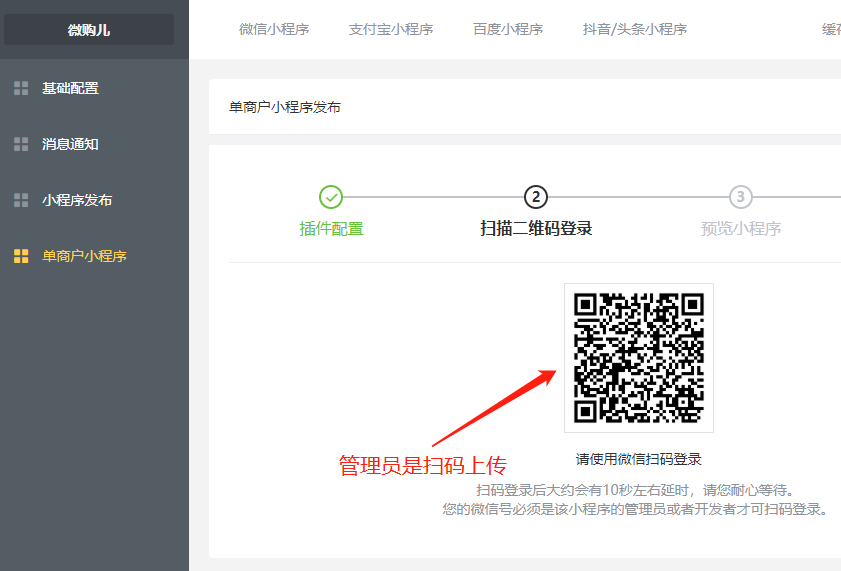
Task: Click the step 3 circle indicator
Action: click(741, 197)
